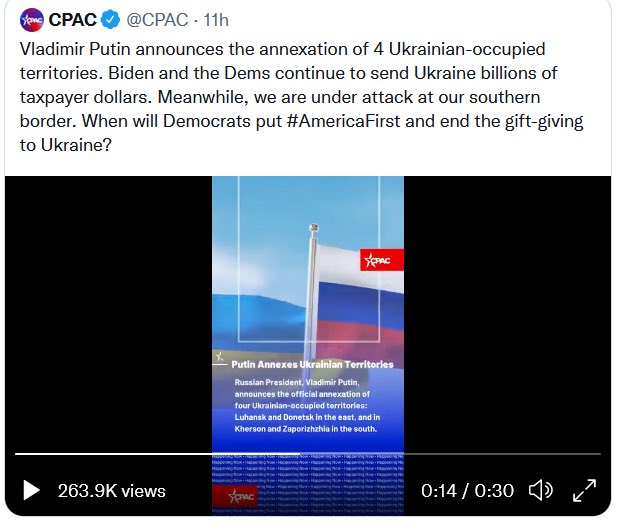Click the "Putin Annexes Ukrainian Territories" video headline
This screenshot has width=626, height=531.
coord(312,365)
